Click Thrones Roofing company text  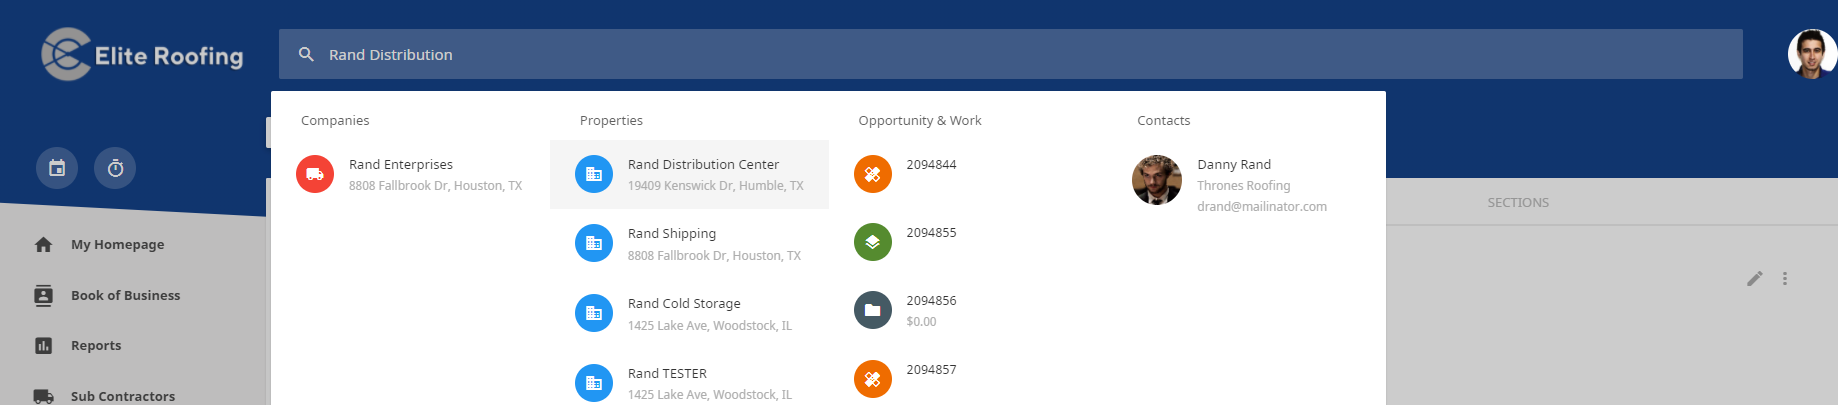[x=1244, y=185]
